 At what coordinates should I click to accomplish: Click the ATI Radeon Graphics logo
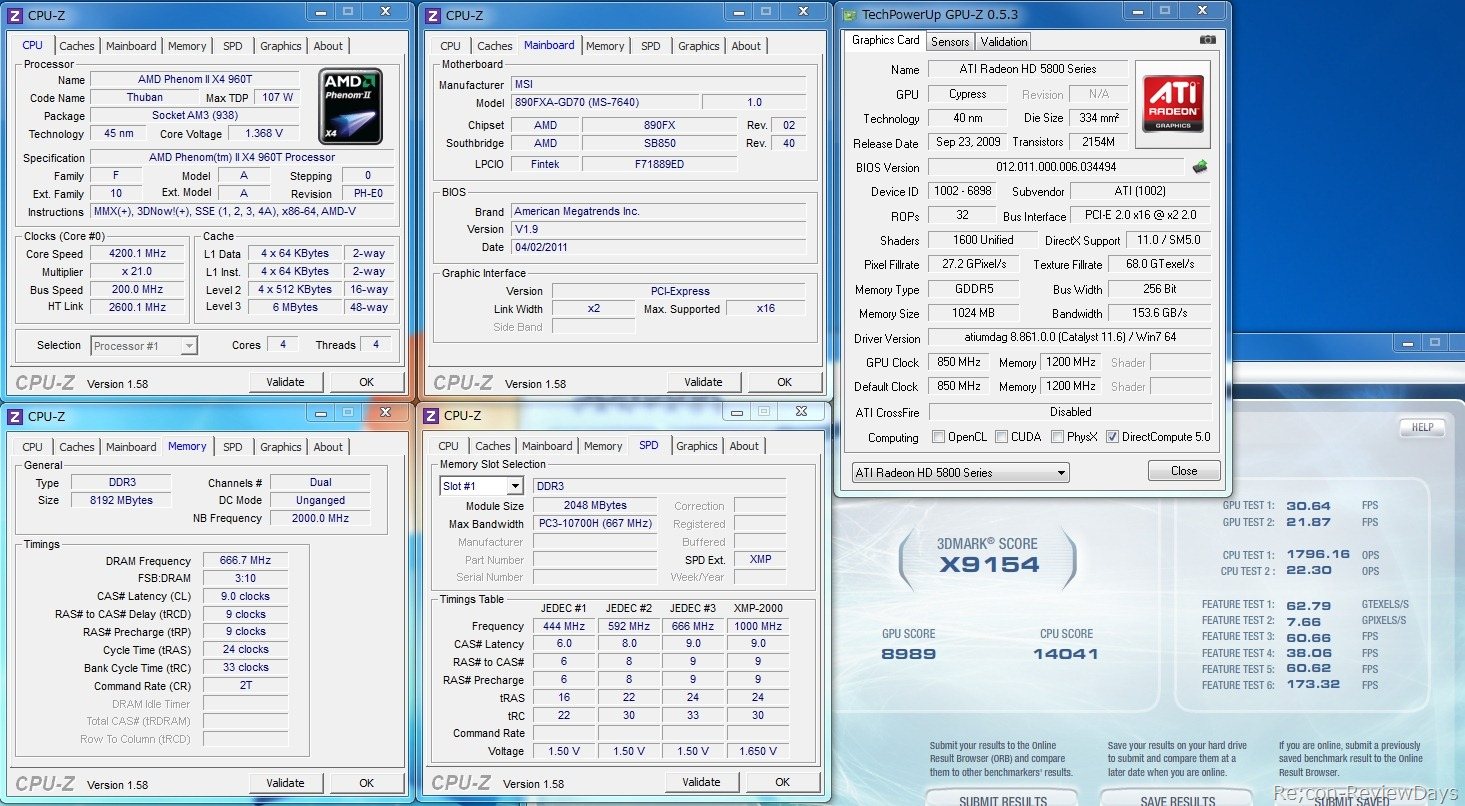click(x=1173, y=104)
